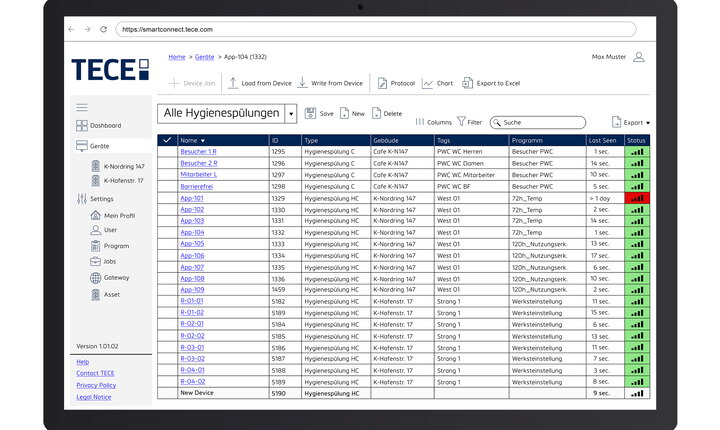Open the Chart view icon
This screenshot has width=720, height=430.
point(427,84)
